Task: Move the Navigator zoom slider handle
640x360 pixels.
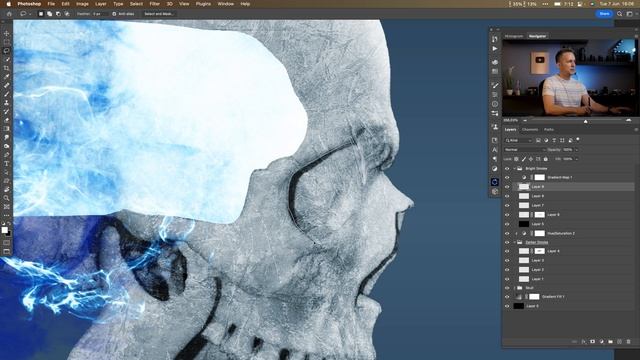Action: (585, 121)
